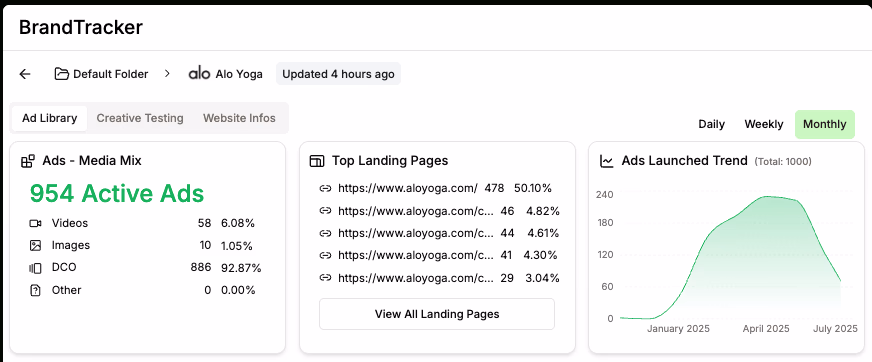The height and width of the screenshot is (362, 872).
Task: Click link icon beside the 4.82% row
Action: tap(325, 211)
